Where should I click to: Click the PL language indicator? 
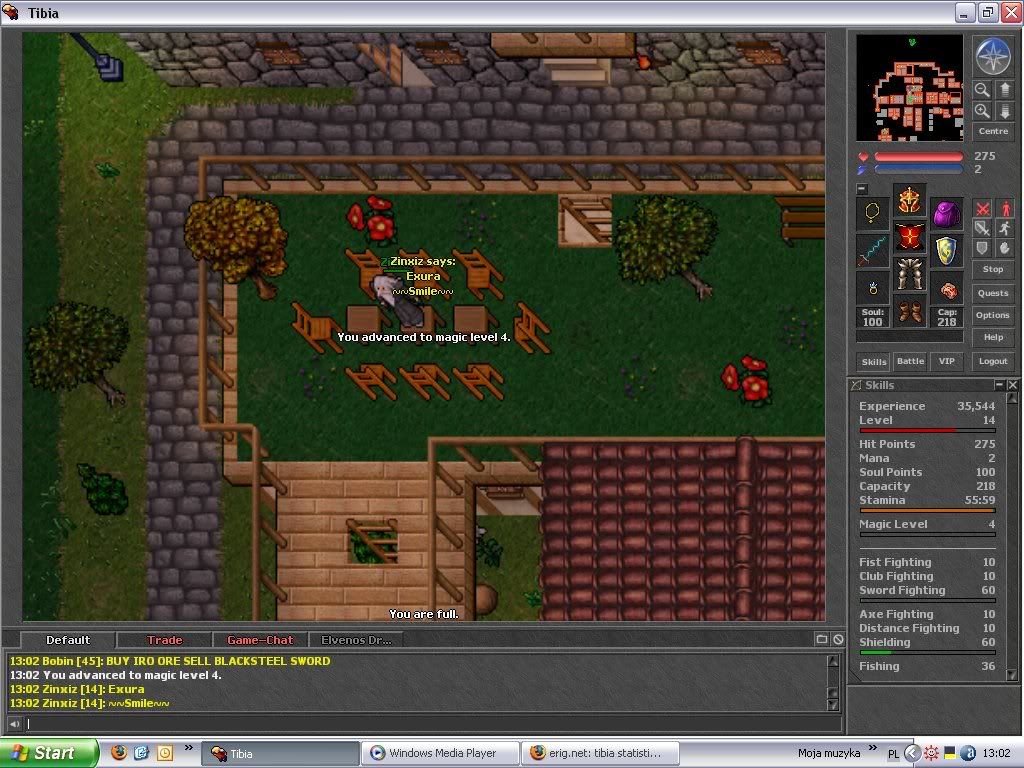(893, 754)
